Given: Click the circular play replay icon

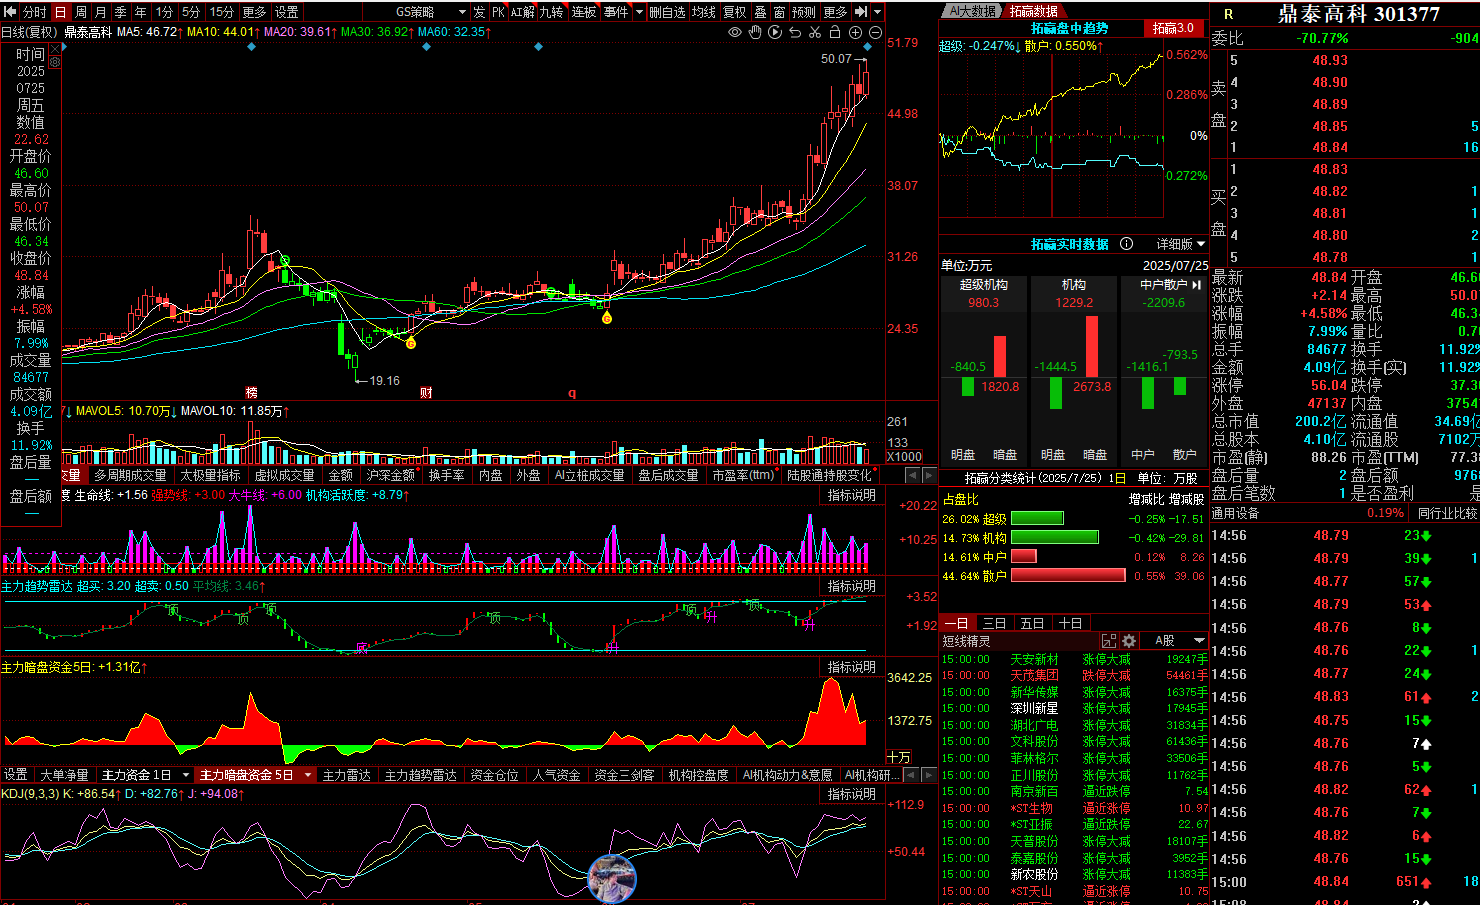Looking at the screenshot, I should (x=775, y=32).
